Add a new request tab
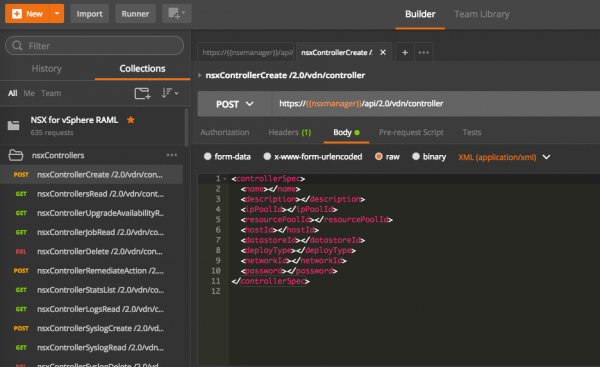Viewport: 600px width, 367px height. pos(405,52)
